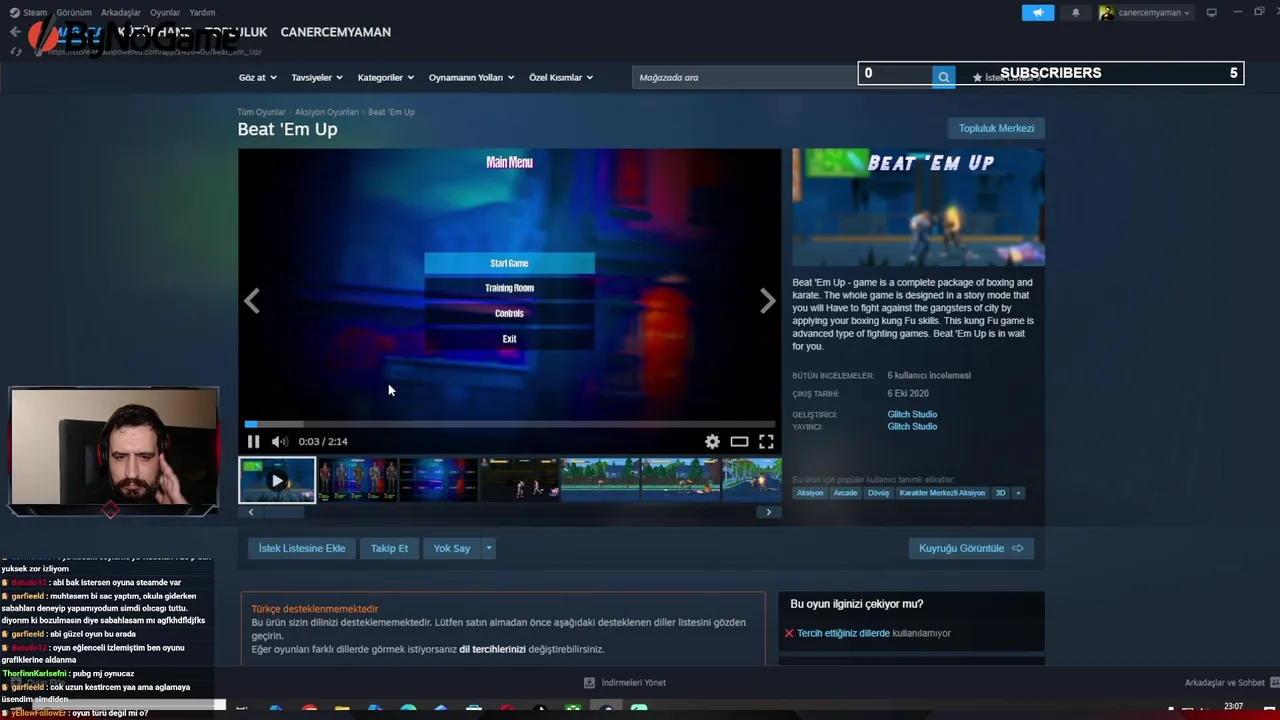Click the downloads icon in bottom bar
This screenshot has width=1280, height=720.
(x=589, y=683)
